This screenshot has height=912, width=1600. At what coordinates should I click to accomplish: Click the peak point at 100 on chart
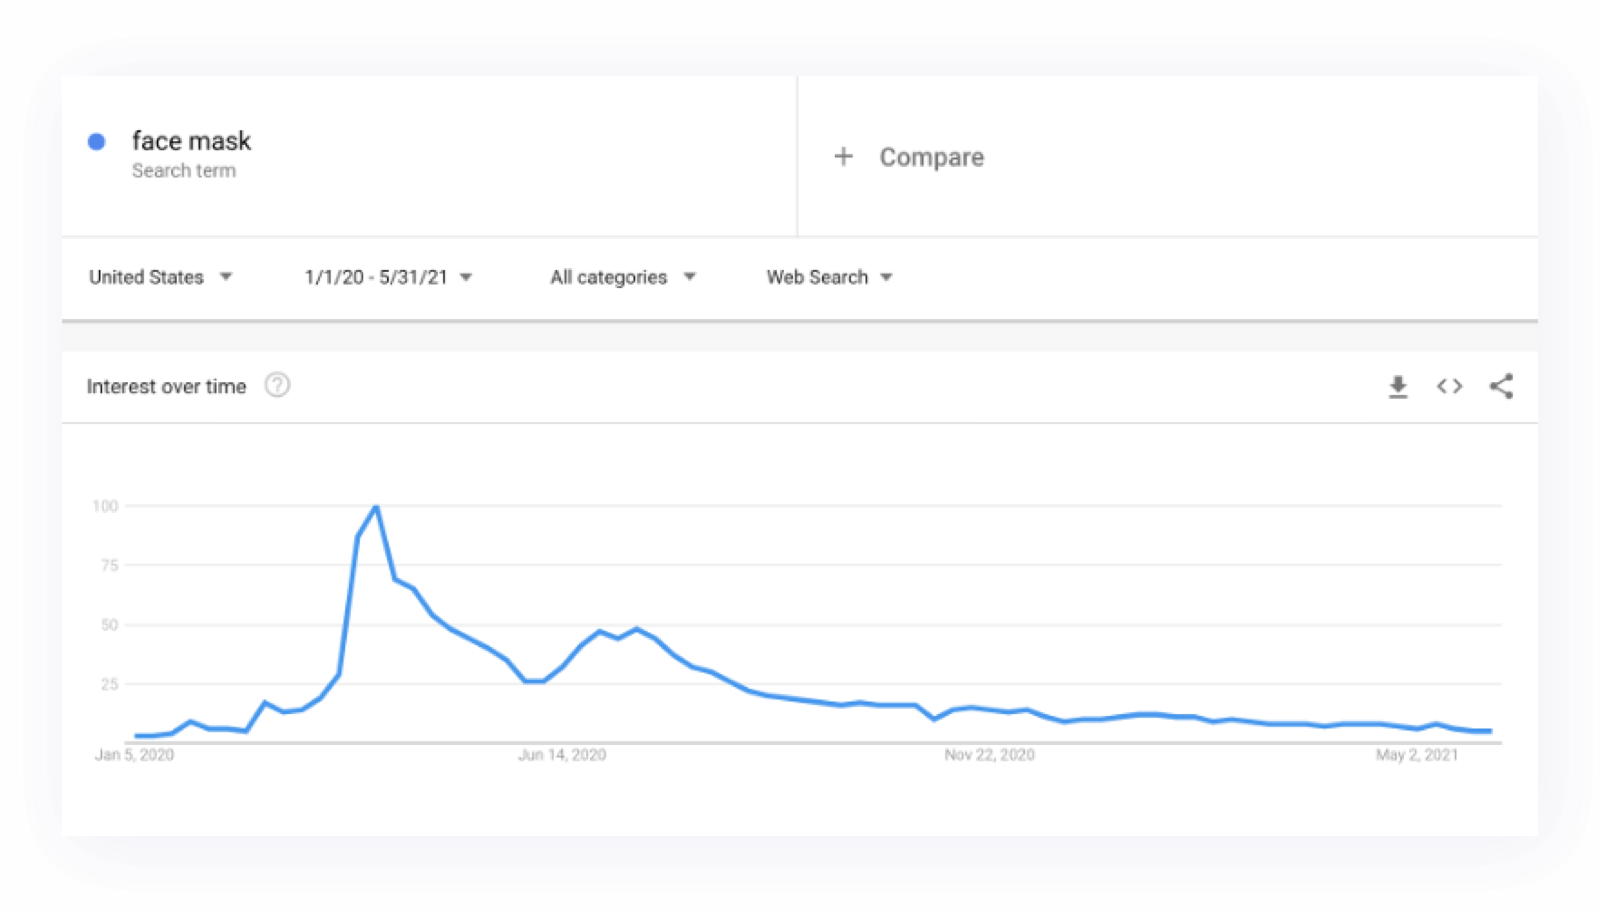point(376,507)
